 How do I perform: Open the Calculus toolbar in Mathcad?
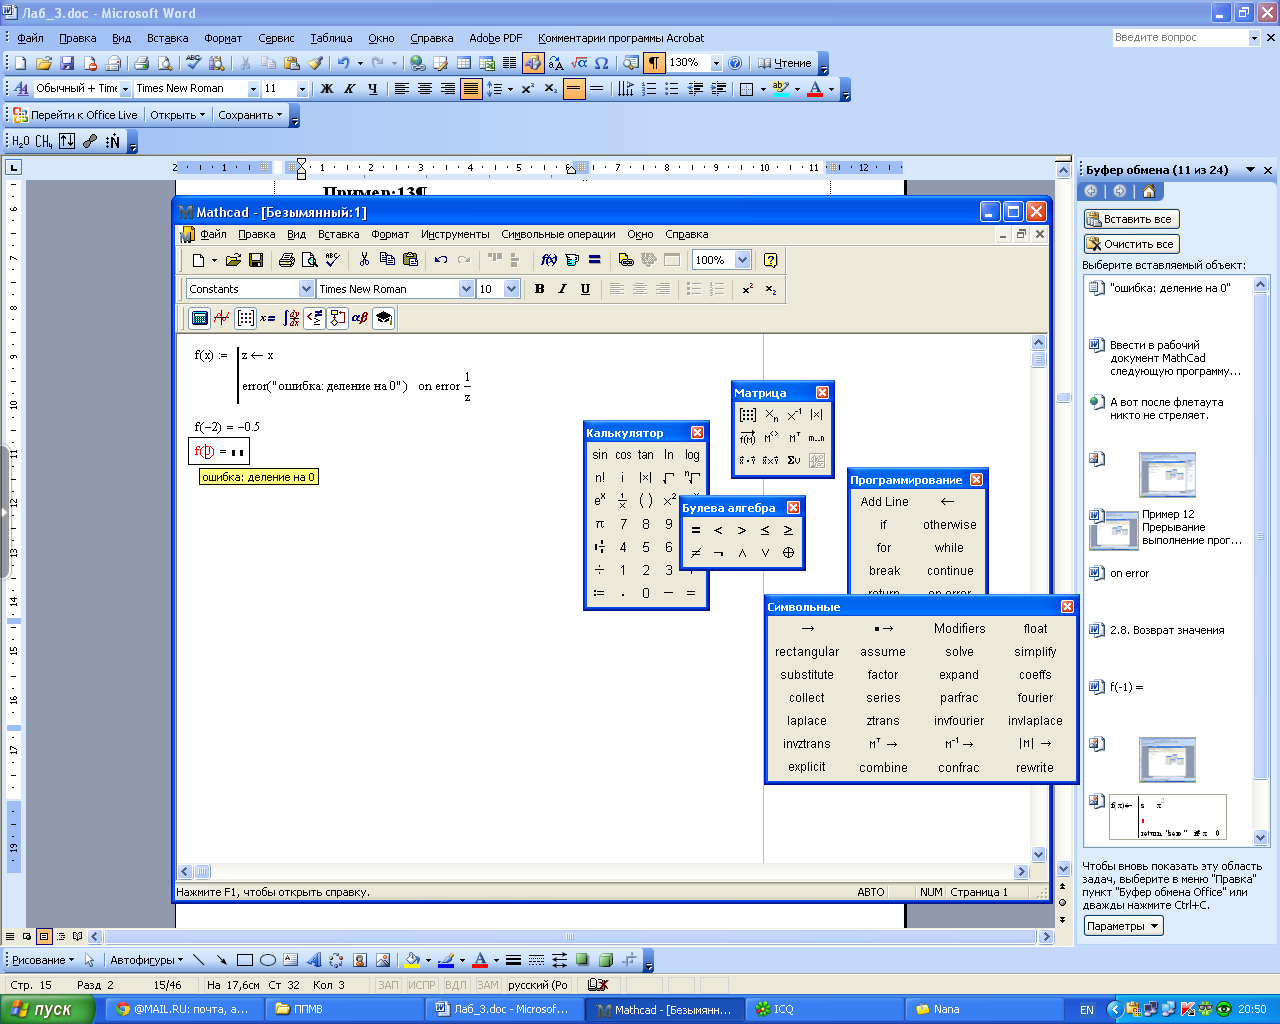[291, 318]
